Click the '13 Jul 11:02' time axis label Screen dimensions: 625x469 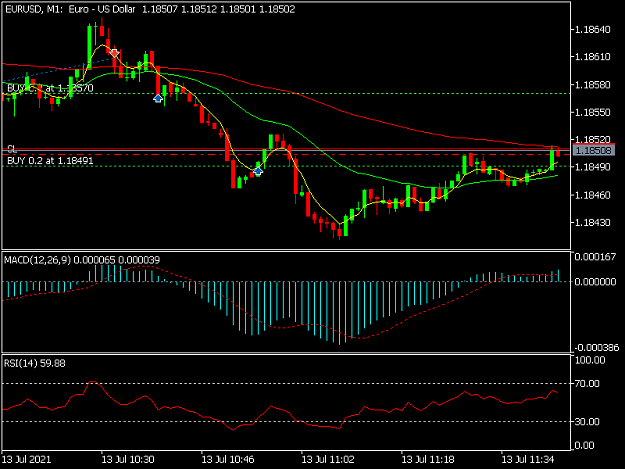(328, 459)
